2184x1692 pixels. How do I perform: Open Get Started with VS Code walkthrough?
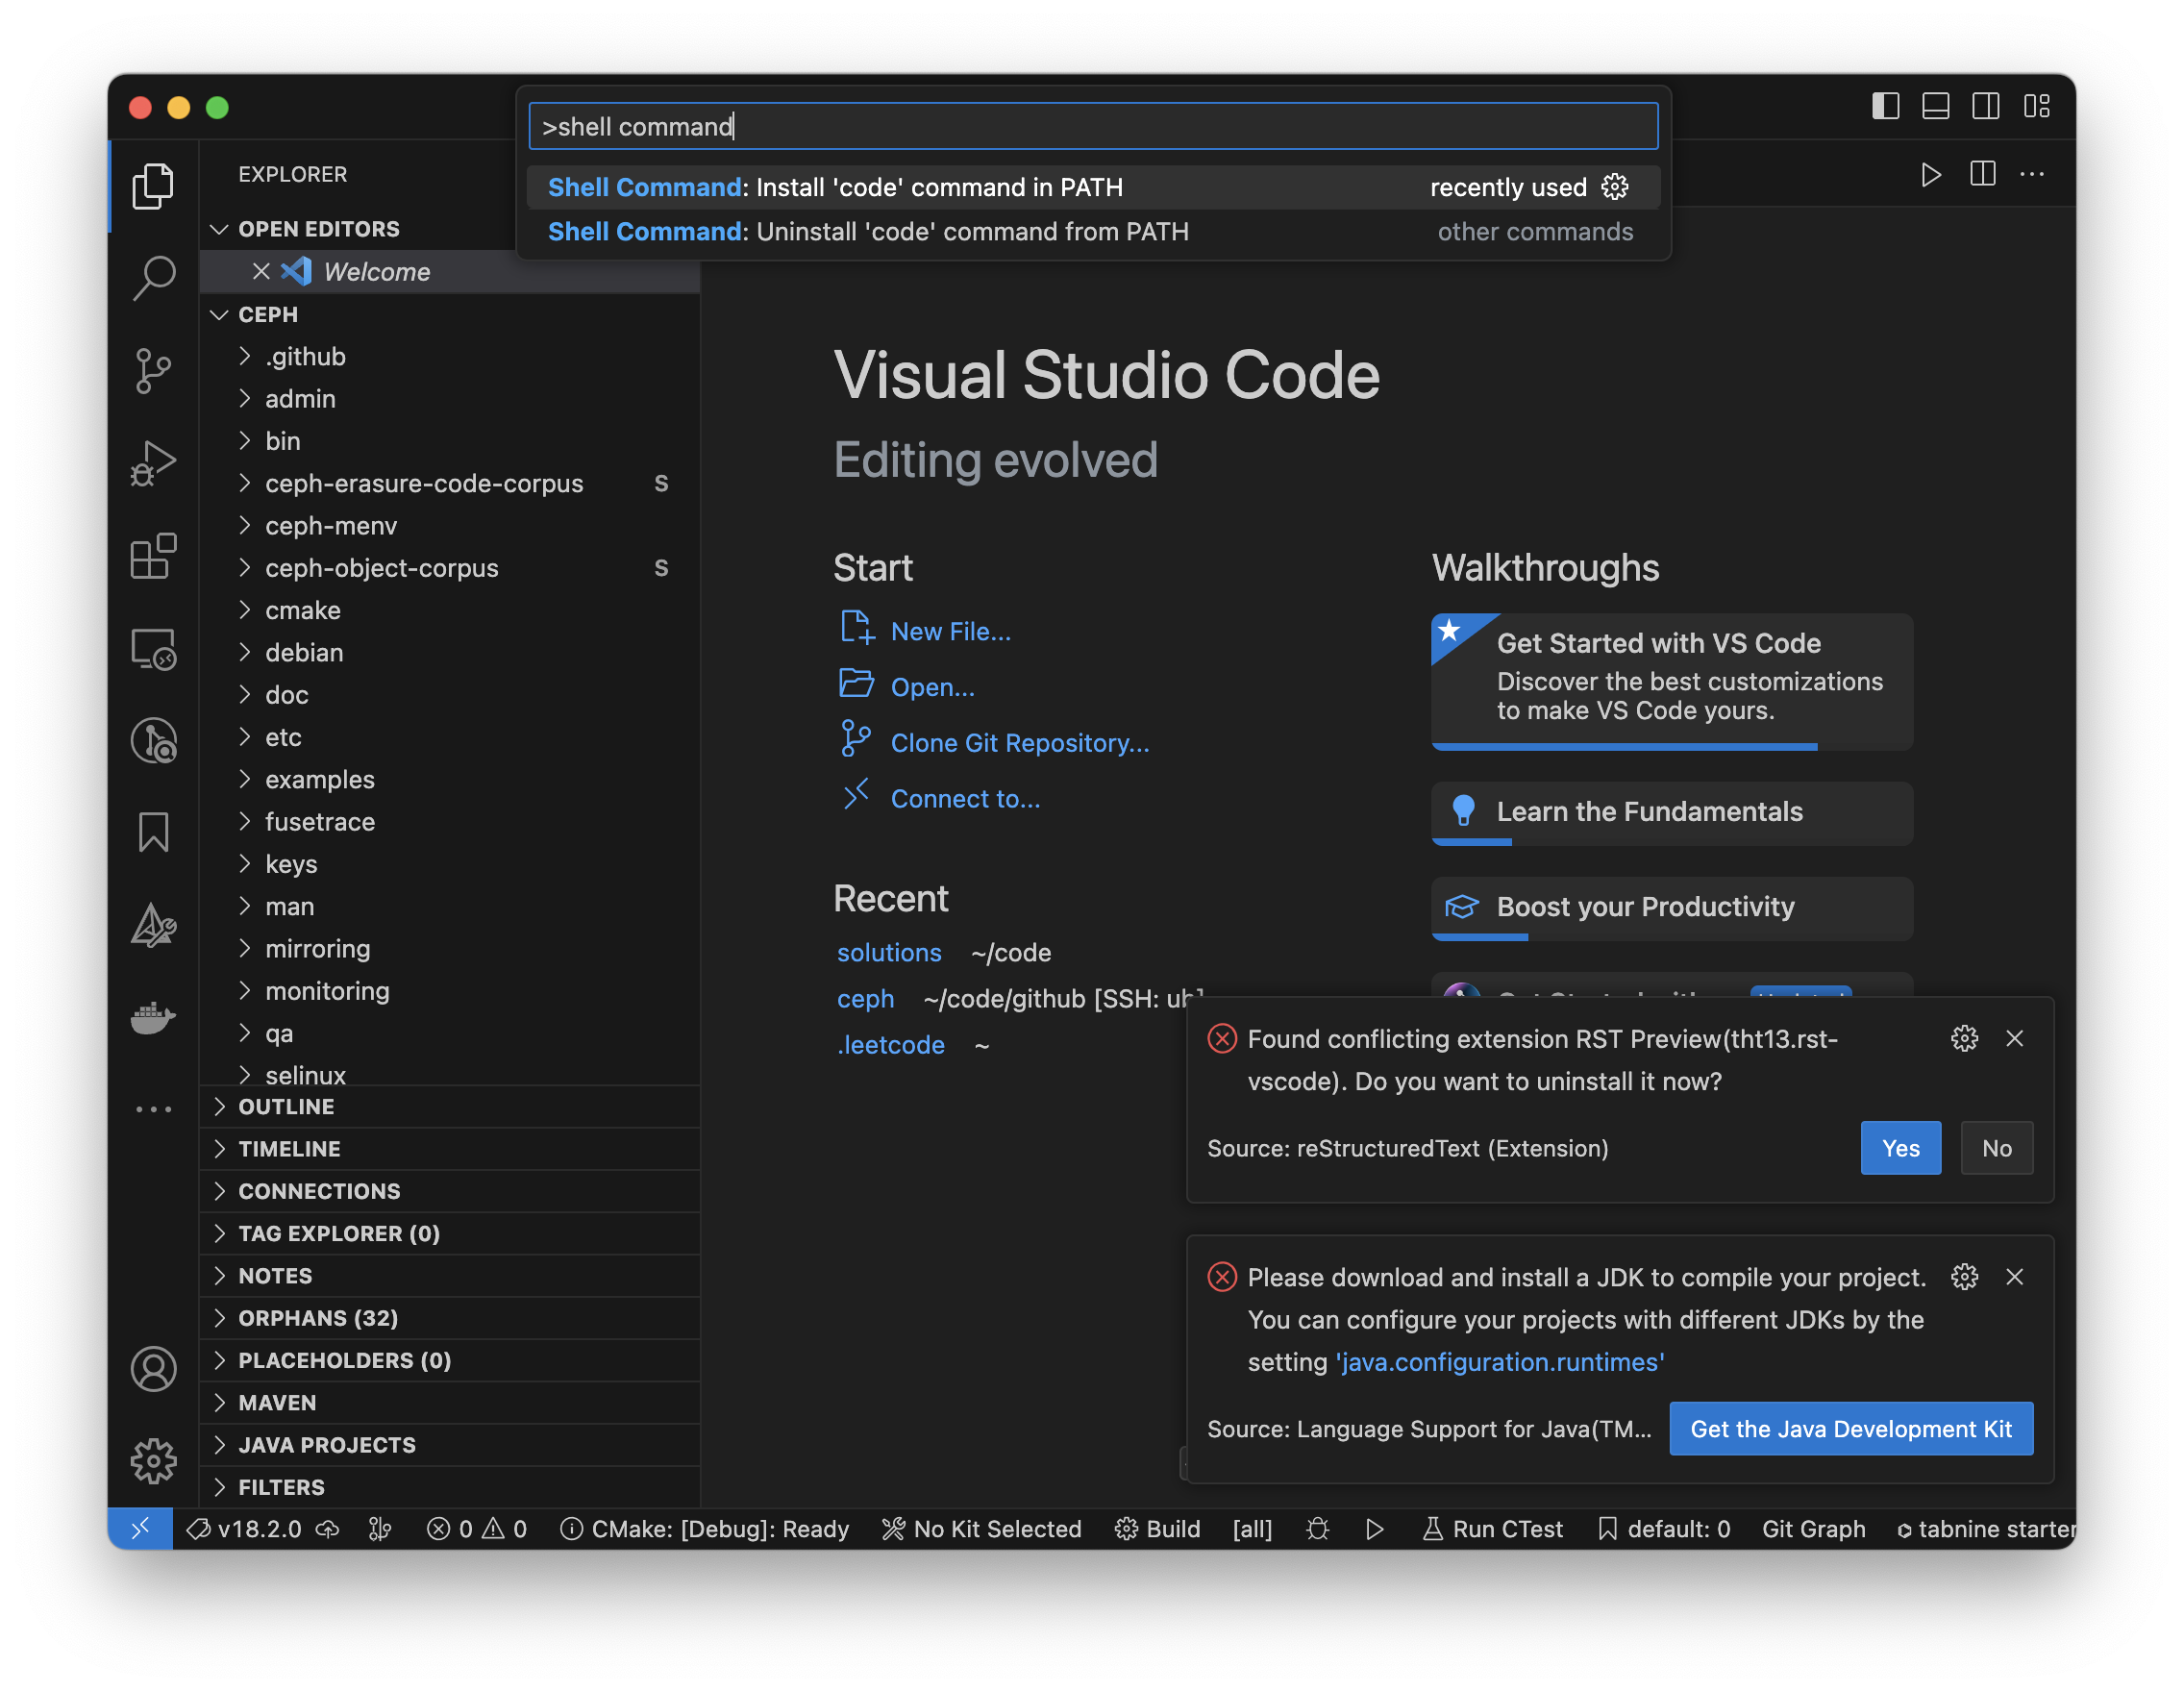pos(1672,680)
